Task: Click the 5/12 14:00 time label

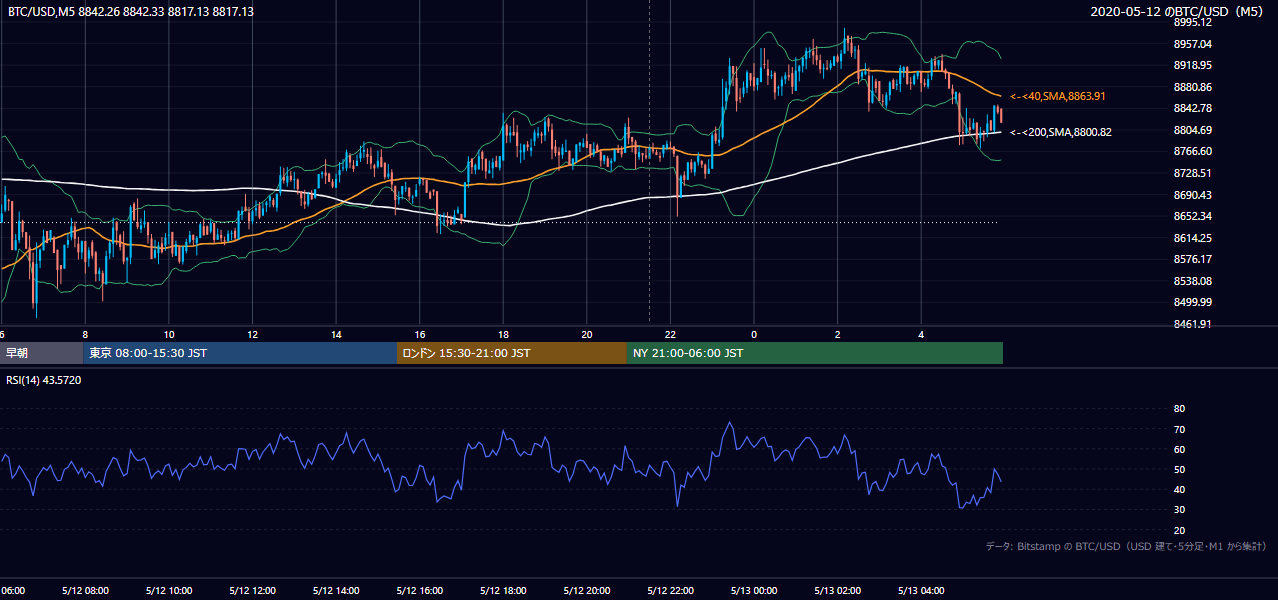Action: [x=336, y=591]
